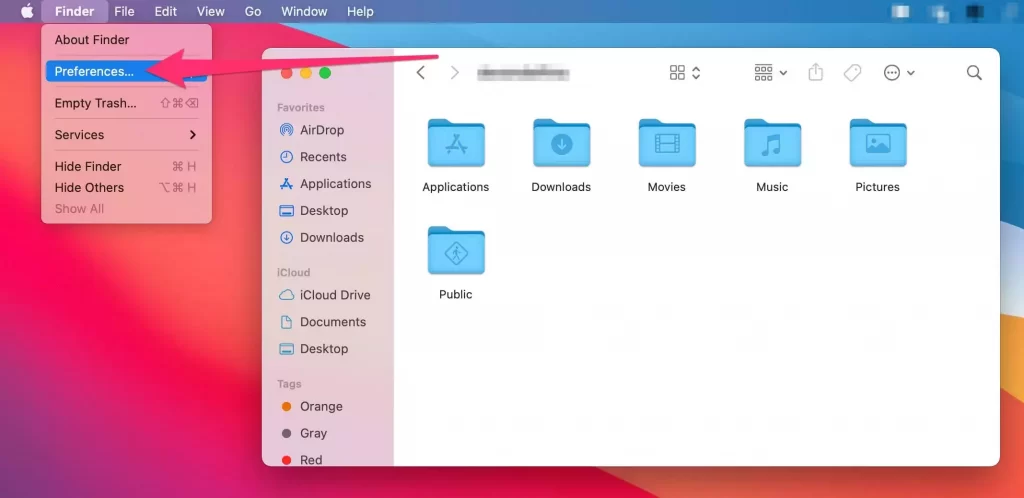The image size is (1024, 498).
Task: Open iCloud Drive in the sidebar
Action: (x=335, y=295)
